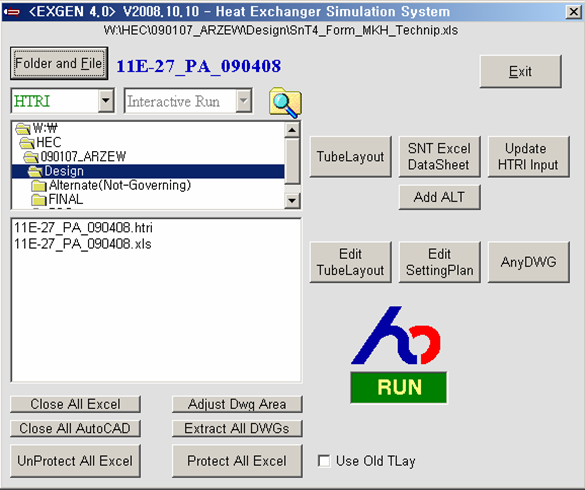This screenshot has width=585, height=490.
Task: Click the magnifier folder search icon
Action: click(x=285, y=103)
